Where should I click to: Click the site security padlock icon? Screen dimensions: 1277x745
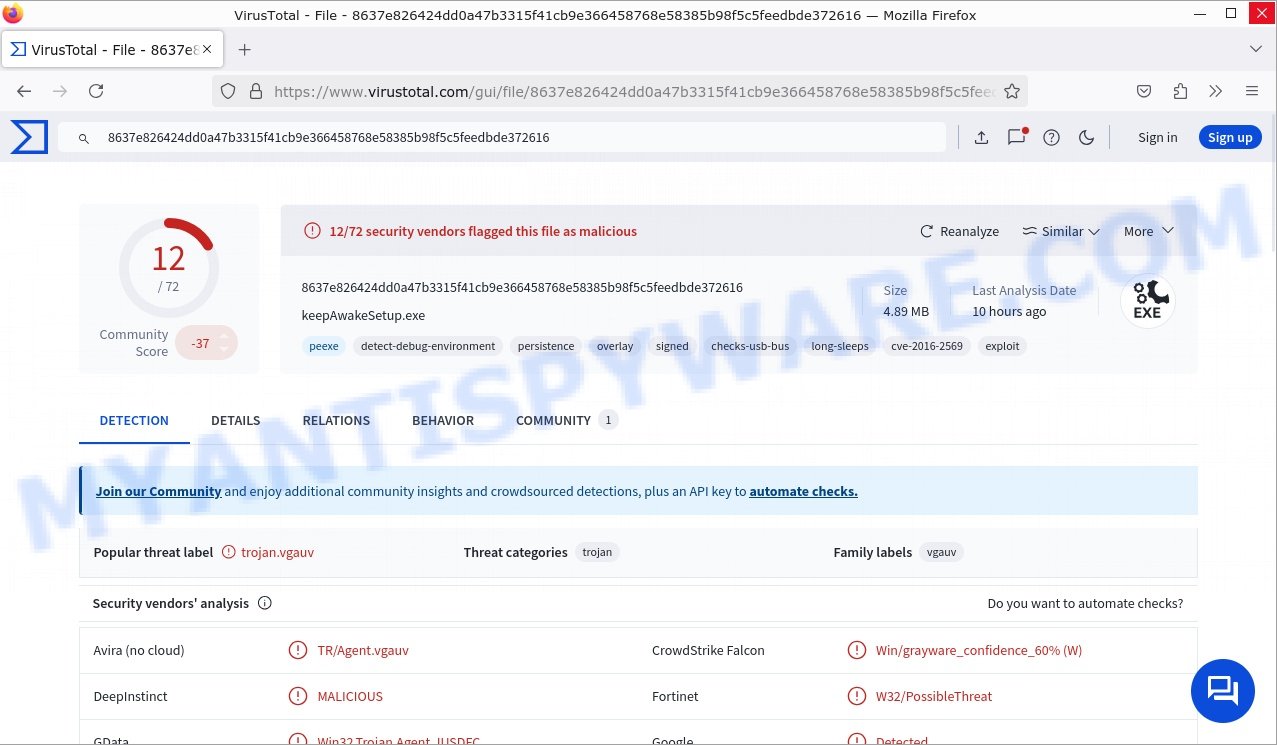(255, 91)
